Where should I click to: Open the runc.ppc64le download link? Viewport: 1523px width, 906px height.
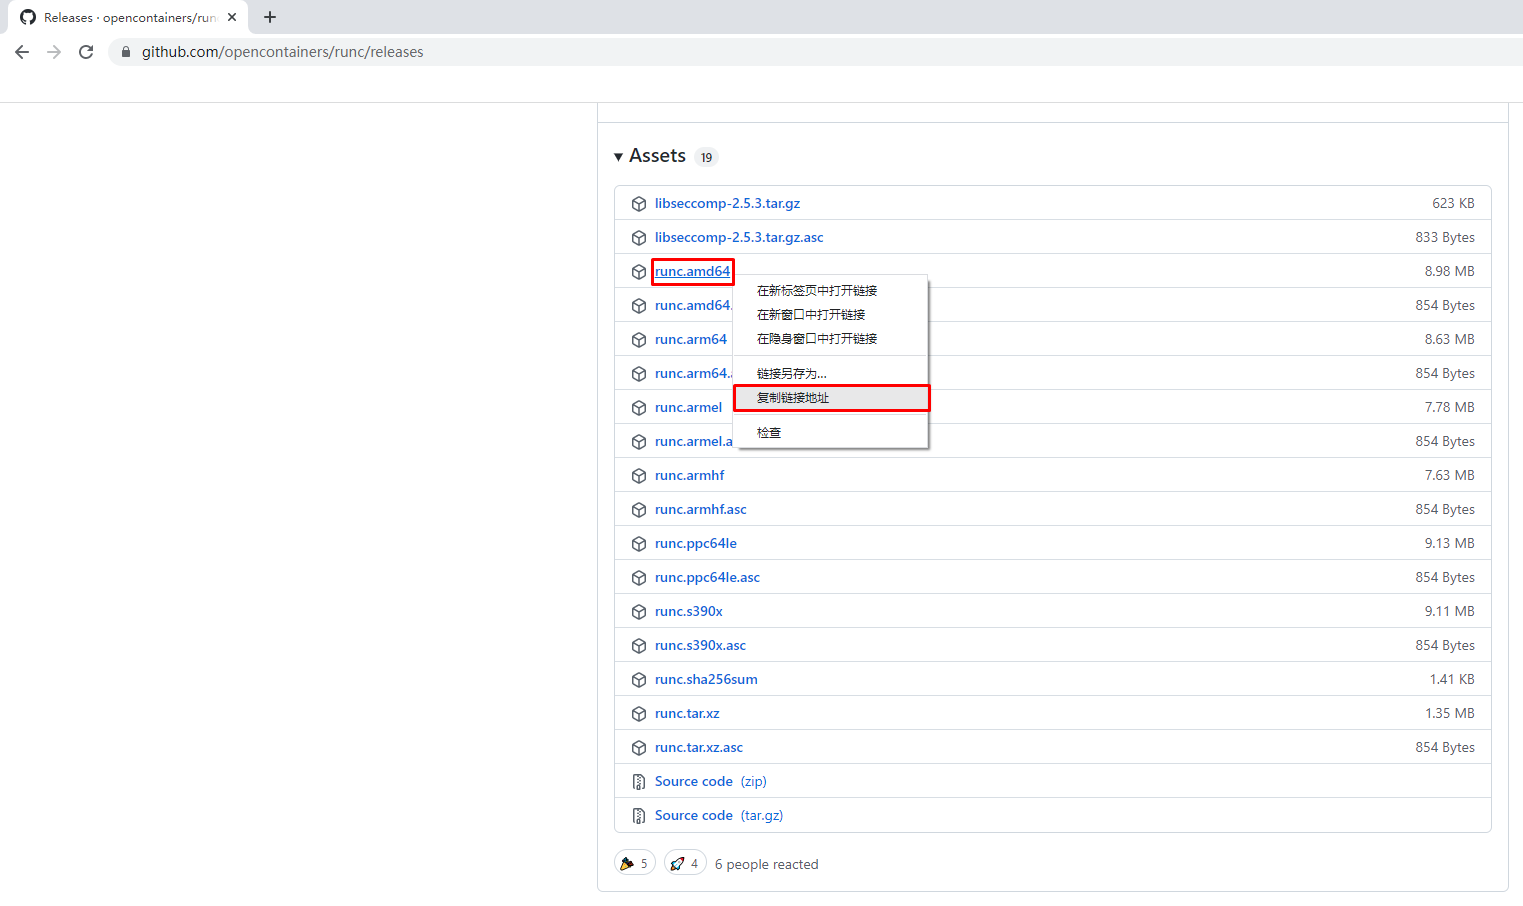pos(695,544)
